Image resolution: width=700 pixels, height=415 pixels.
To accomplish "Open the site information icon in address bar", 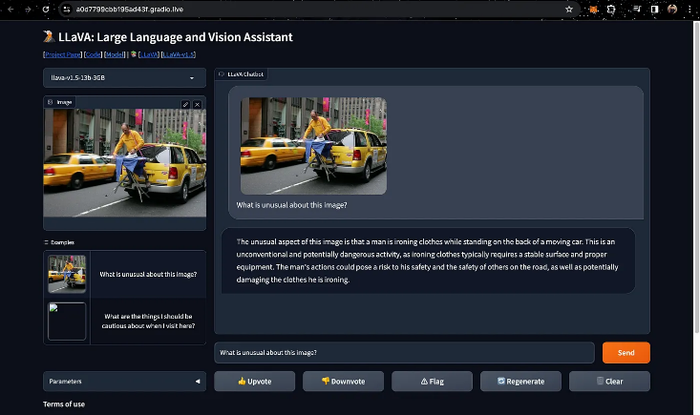I will (x=67, y=9).
